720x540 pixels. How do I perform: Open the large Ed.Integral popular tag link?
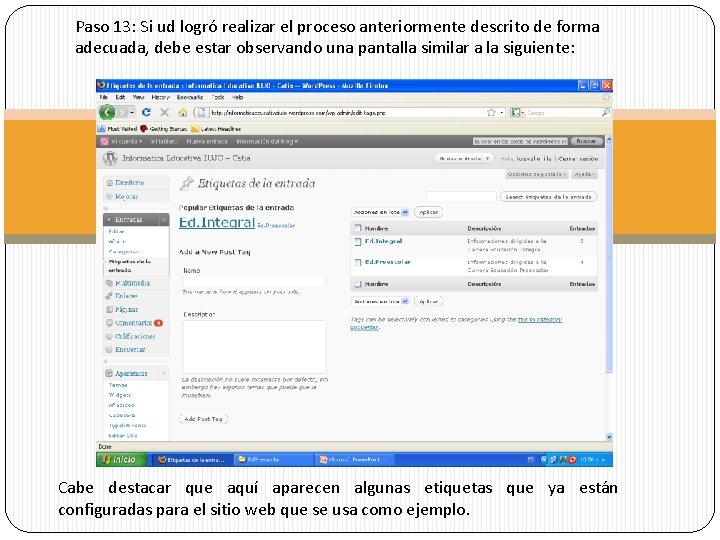coord(217,223)
